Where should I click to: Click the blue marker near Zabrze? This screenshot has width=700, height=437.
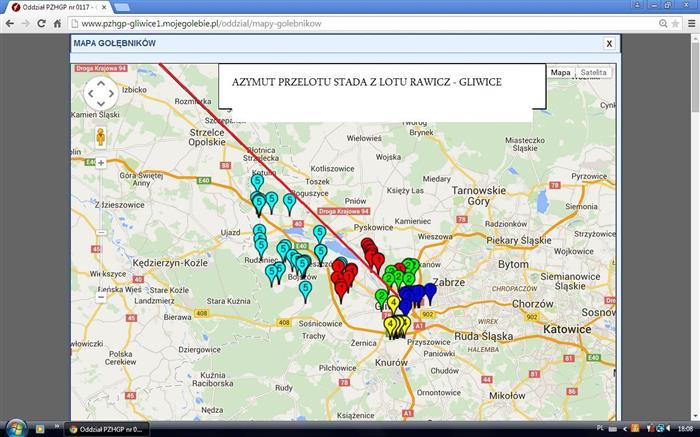coord(430,290)
